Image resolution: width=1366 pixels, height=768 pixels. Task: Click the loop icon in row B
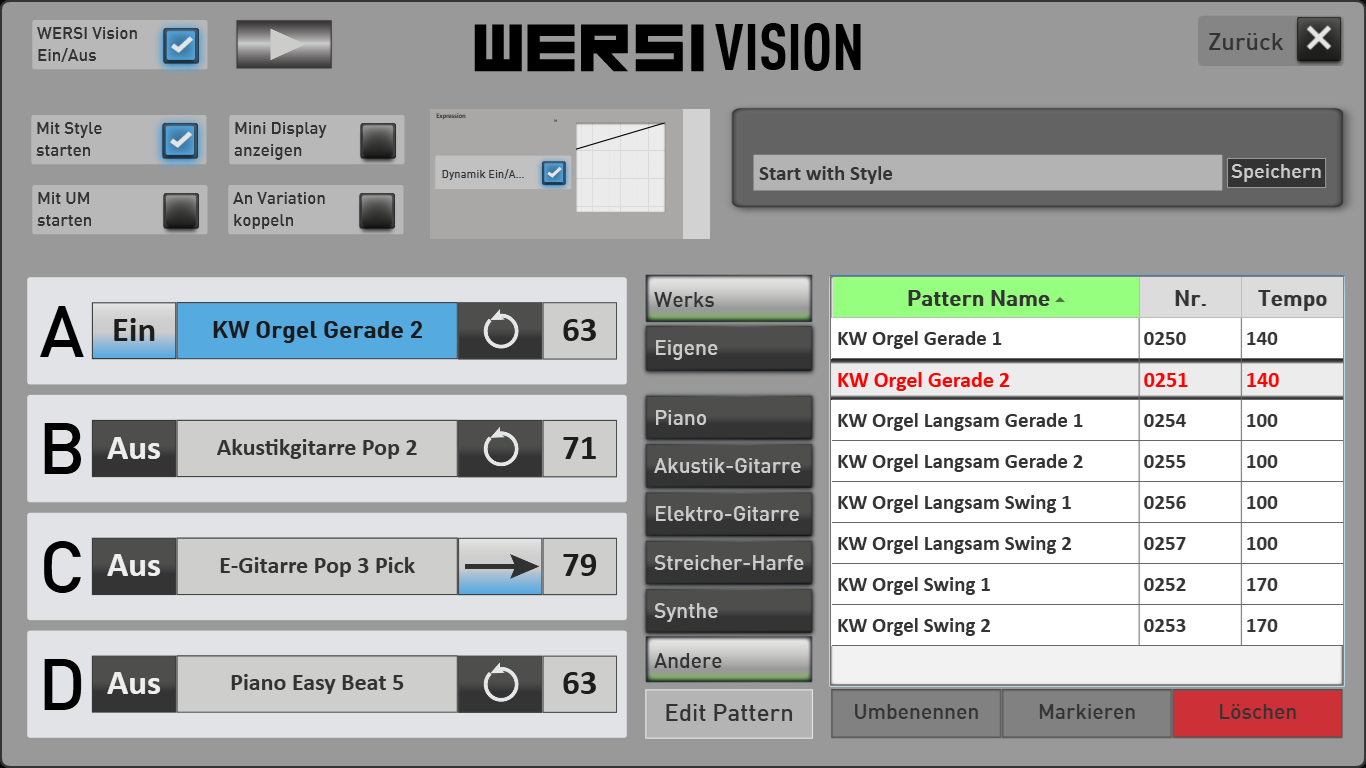(x=500, y=449)
